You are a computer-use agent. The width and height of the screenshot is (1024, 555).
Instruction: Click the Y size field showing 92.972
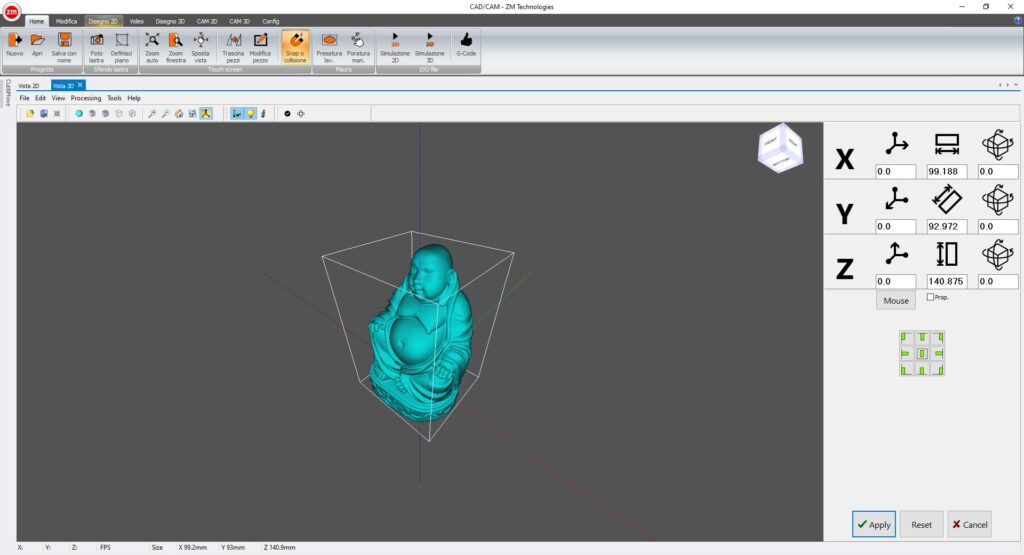click(x=946, y=227)
